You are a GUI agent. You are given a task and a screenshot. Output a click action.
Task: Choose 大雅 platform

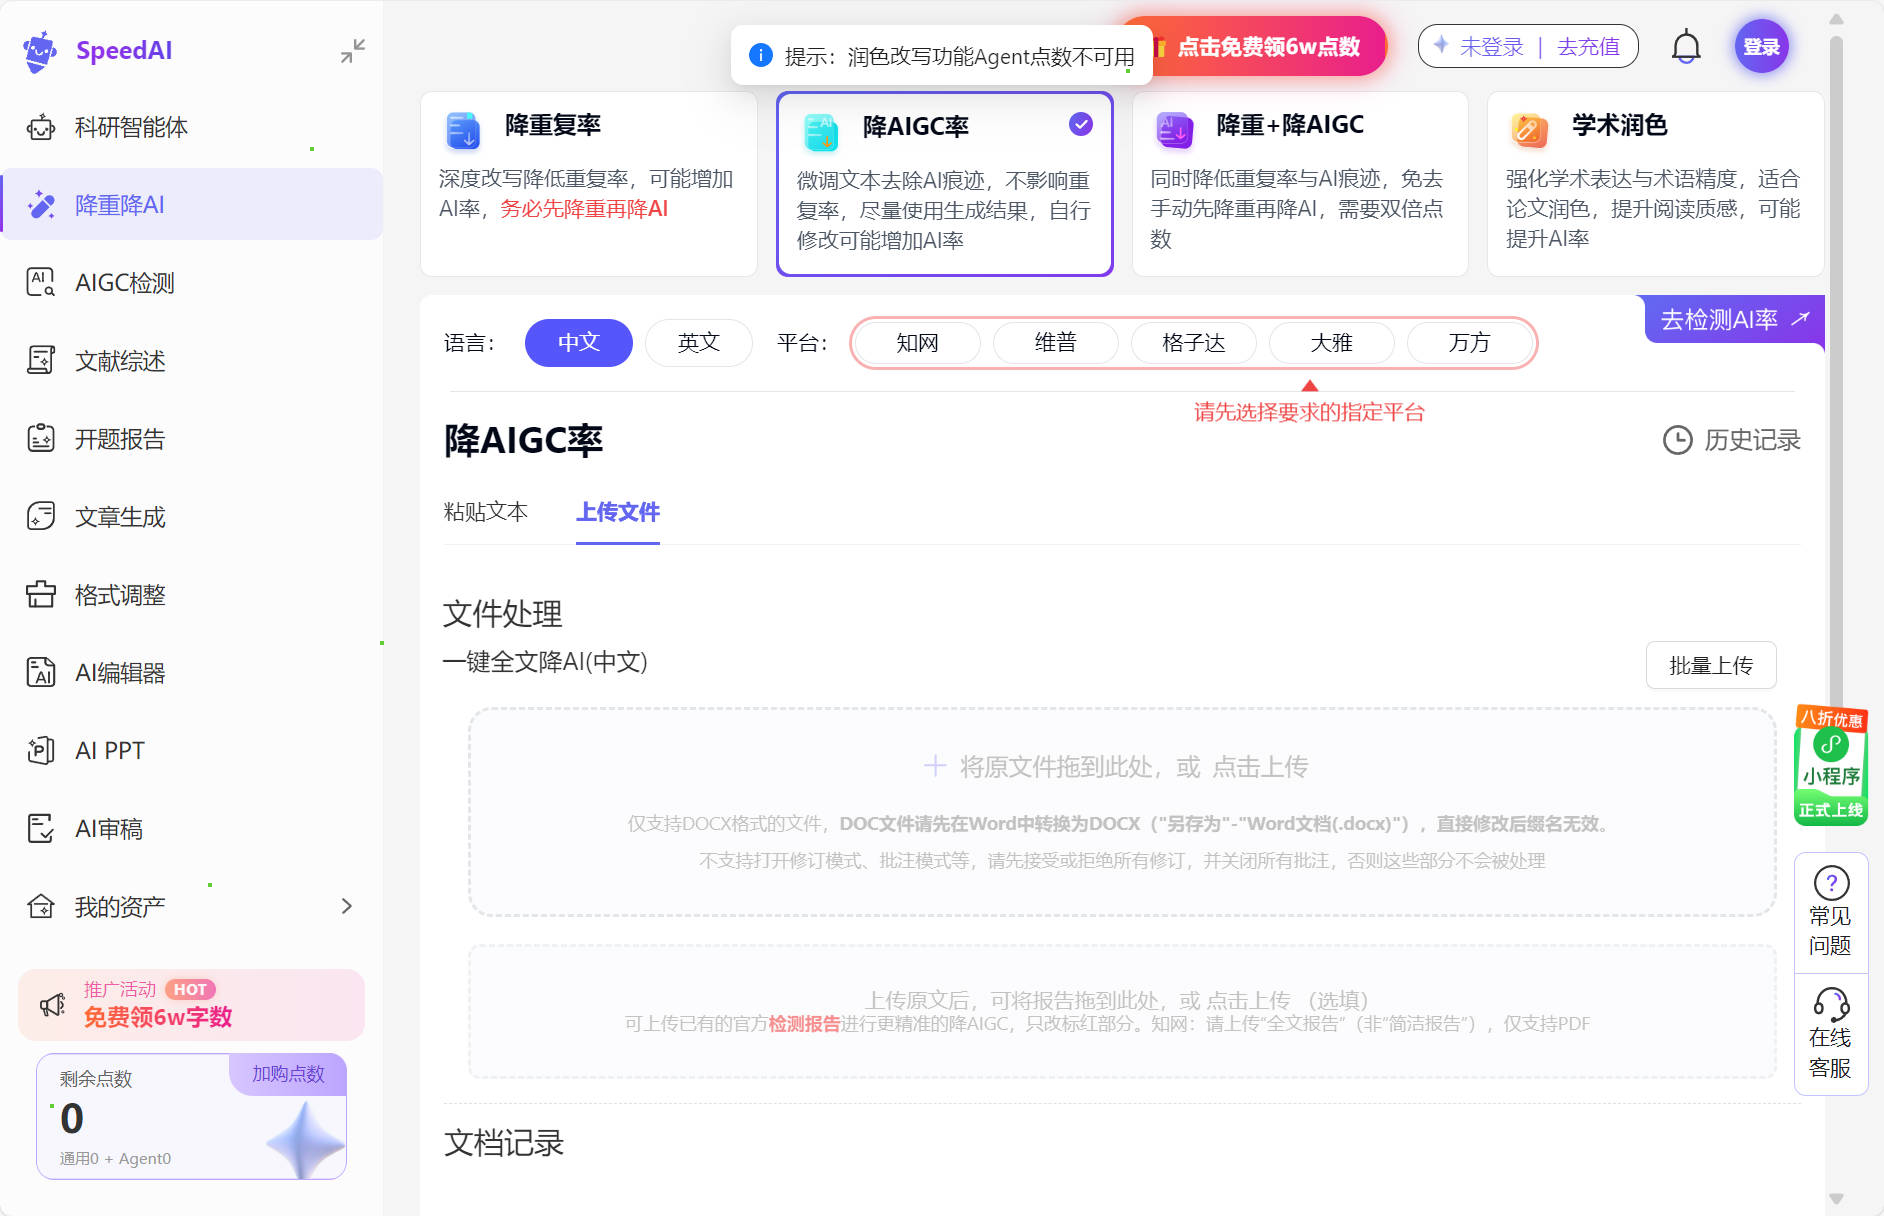click(x=1332, y=343)
